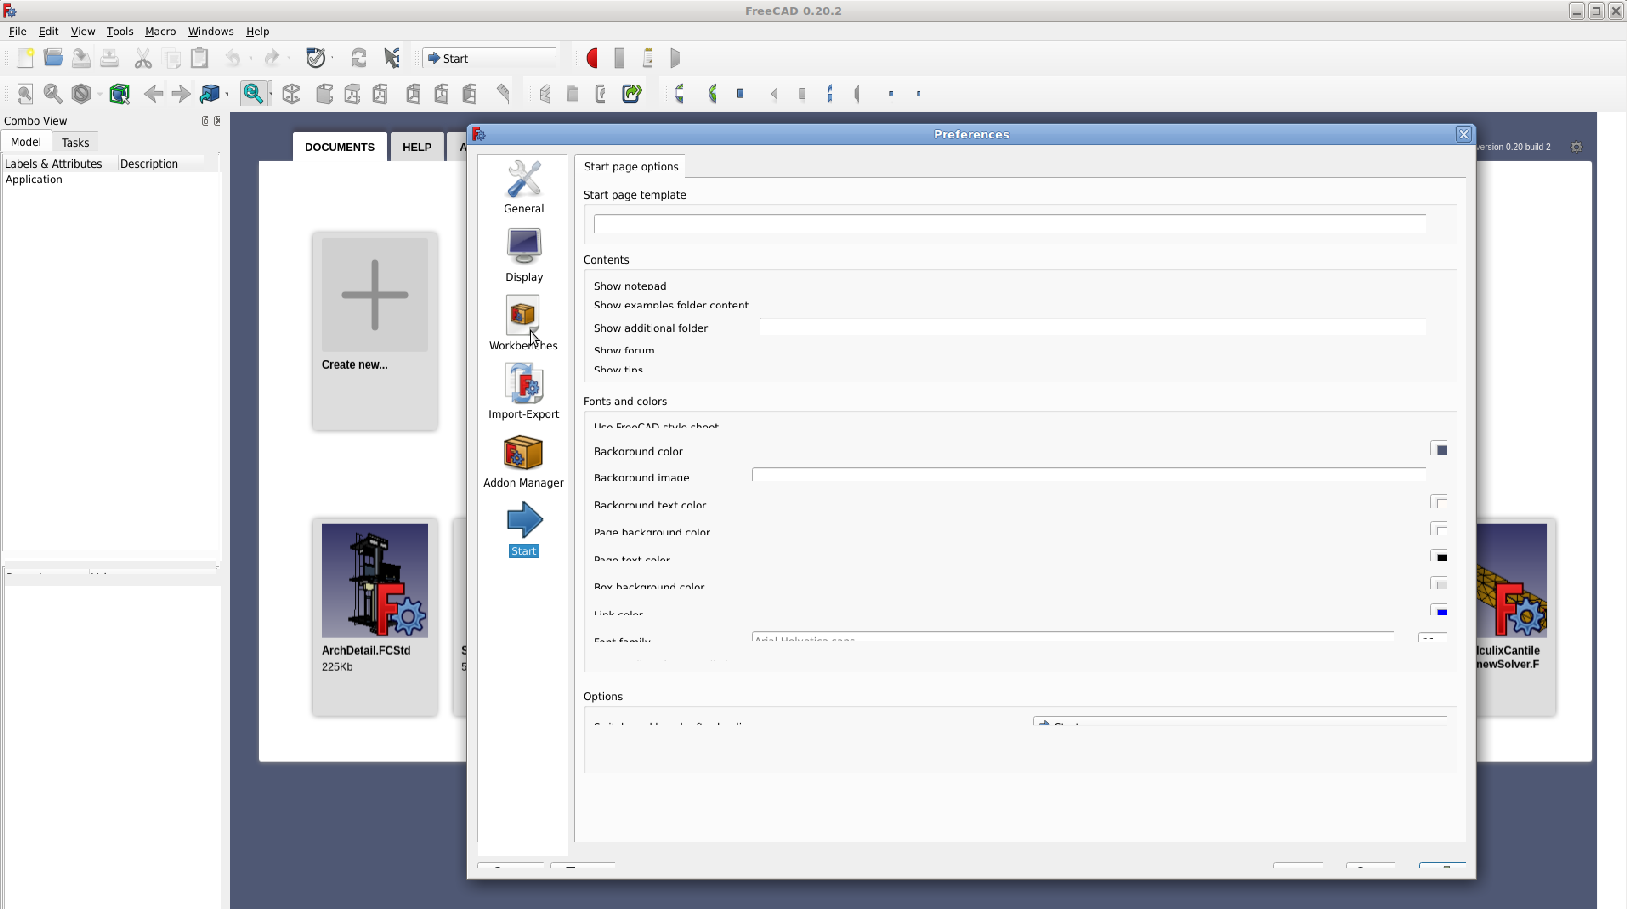Pick the Background color swatch

1439,450
